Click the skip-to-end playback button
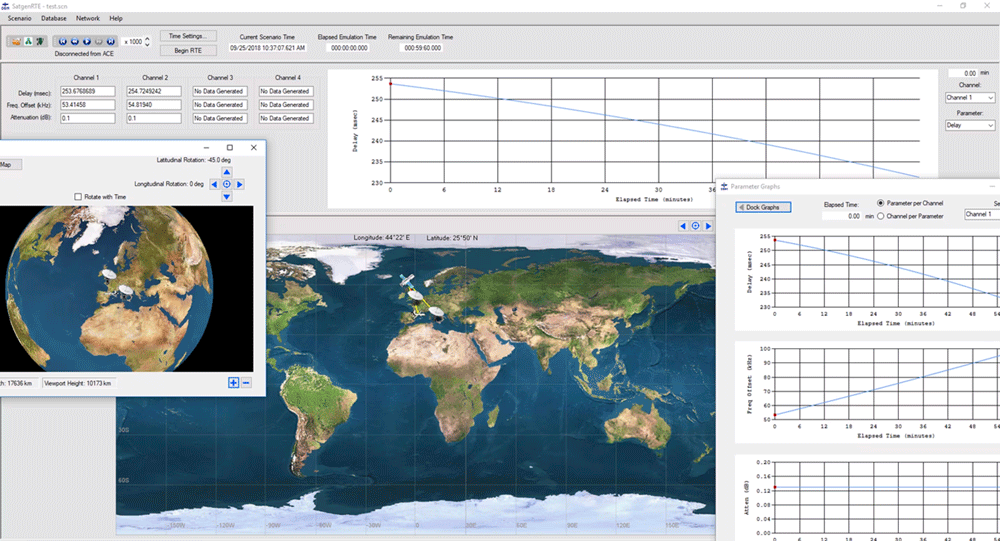 [x=111, y=41]
